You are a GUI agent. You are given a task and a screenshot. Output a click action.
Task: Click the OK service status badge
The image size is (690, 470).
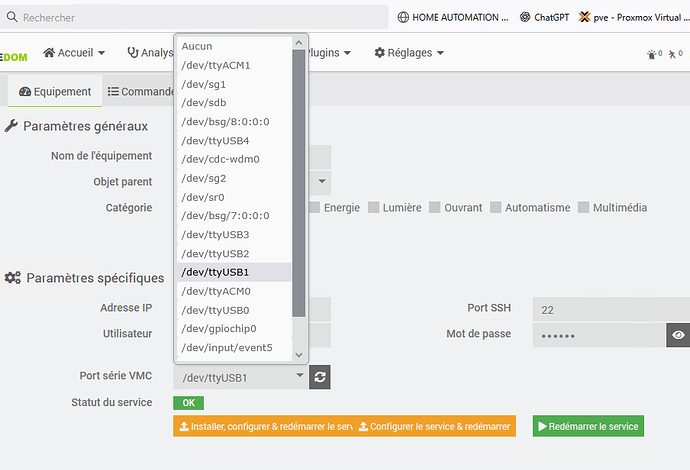[188, 403]
